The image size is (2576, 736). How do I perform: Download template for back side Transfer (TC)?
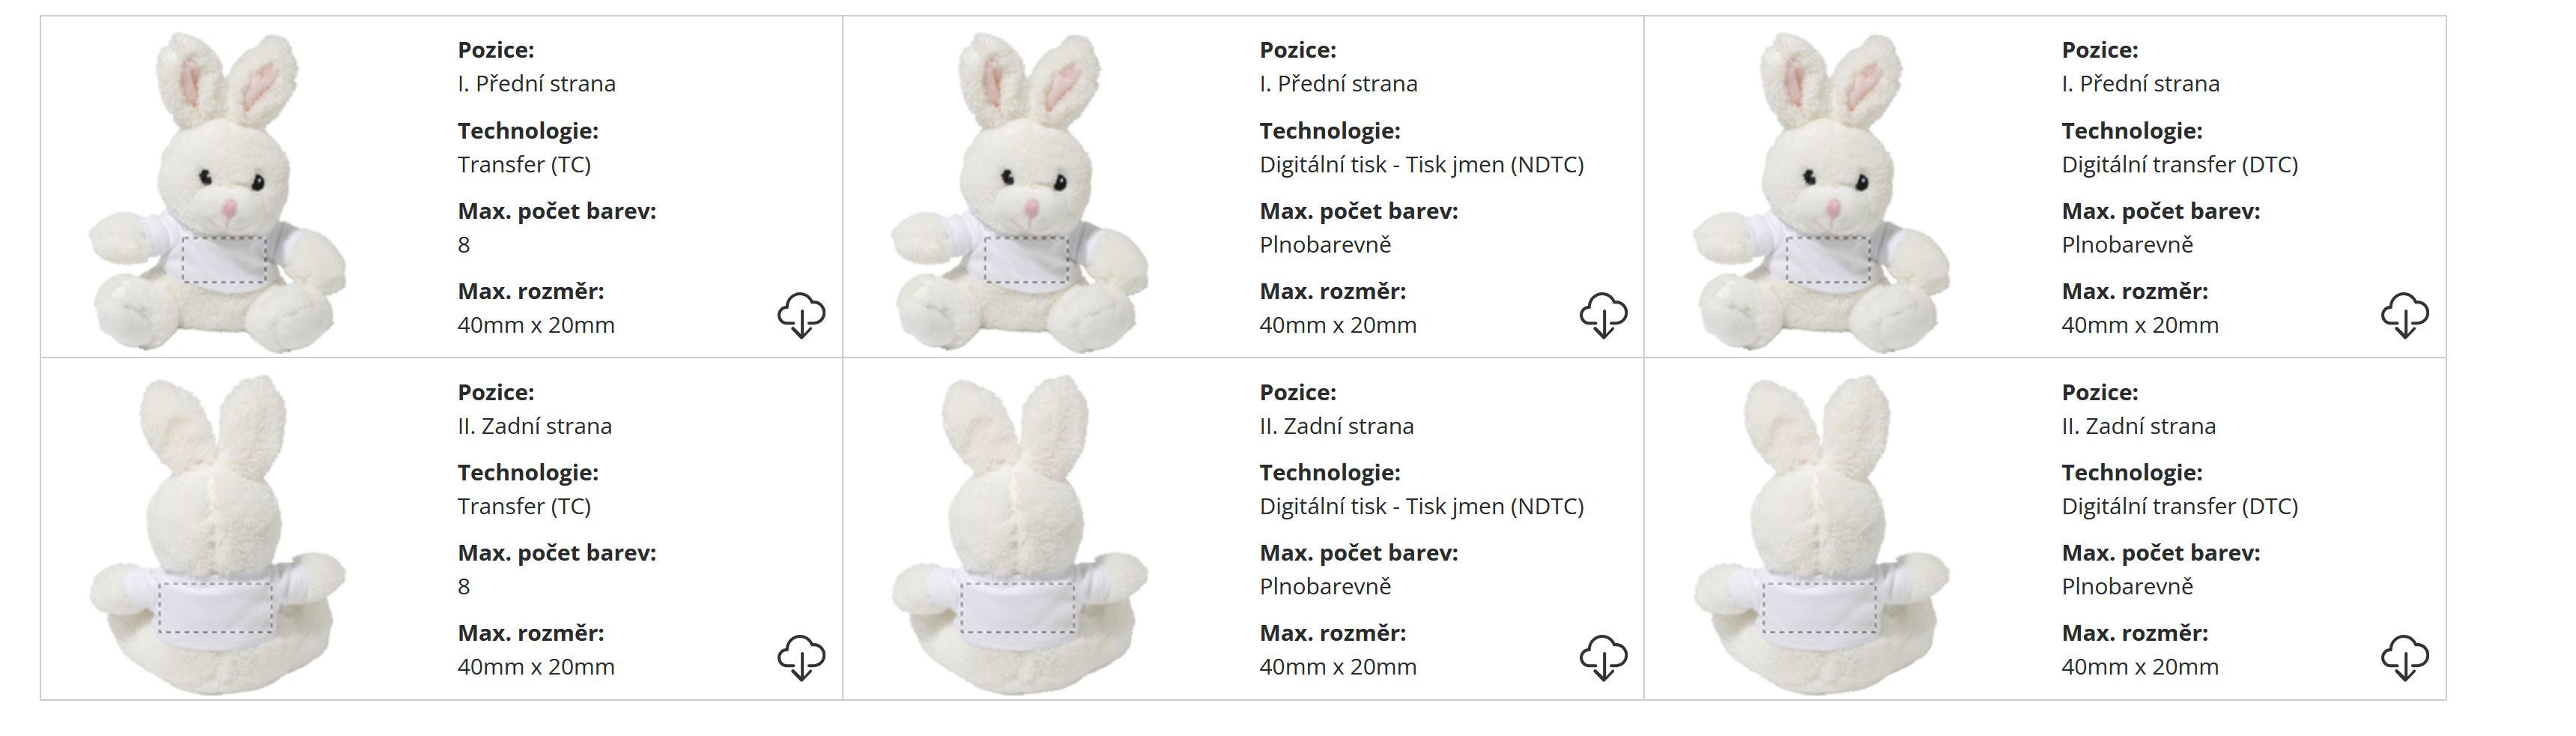801,657
